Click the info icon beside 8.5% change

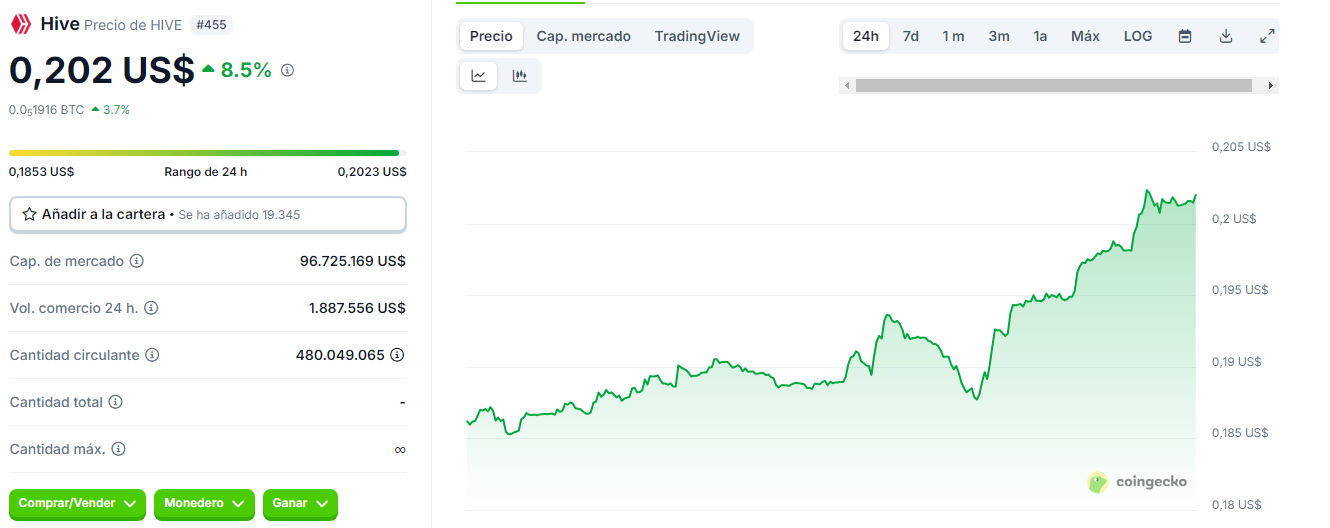[x=288, y=70]
